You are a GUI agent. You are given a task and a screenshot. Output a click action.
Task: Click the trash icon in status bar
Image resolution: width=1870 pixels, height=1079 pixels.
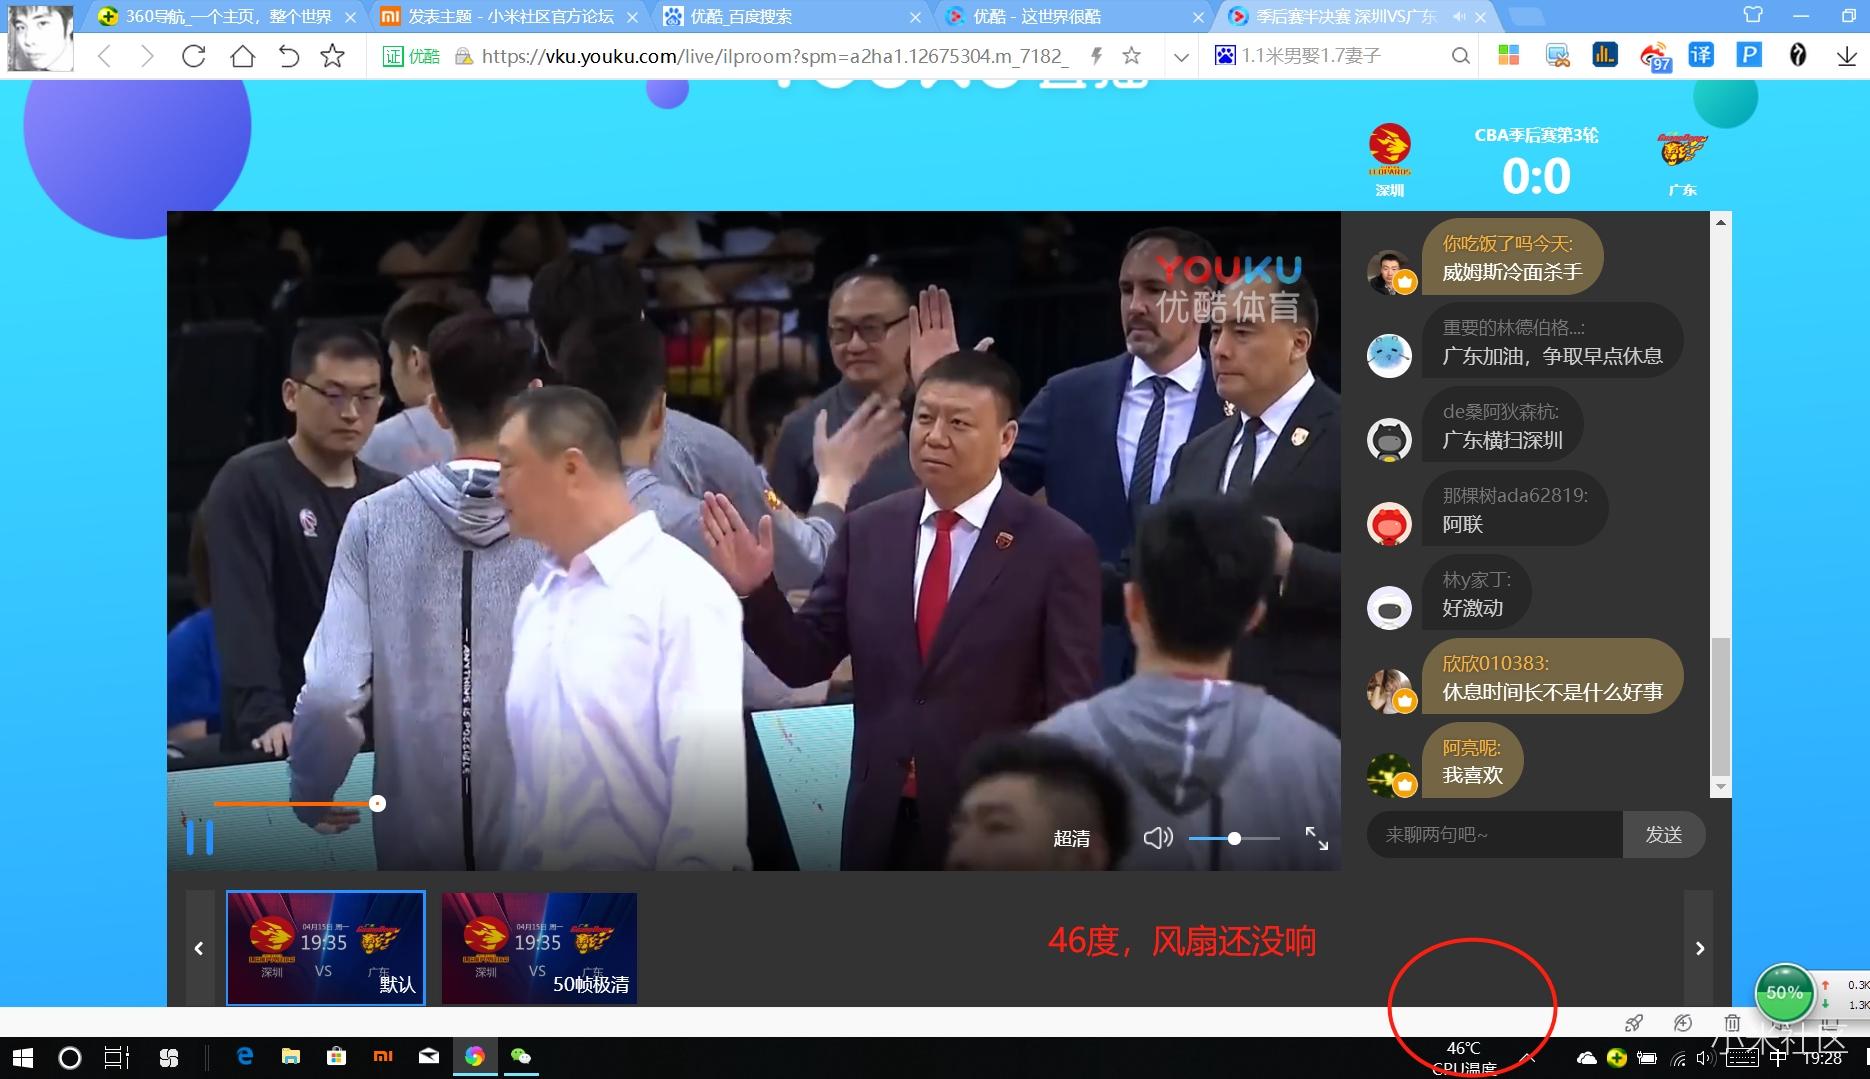[1732, 1022]
